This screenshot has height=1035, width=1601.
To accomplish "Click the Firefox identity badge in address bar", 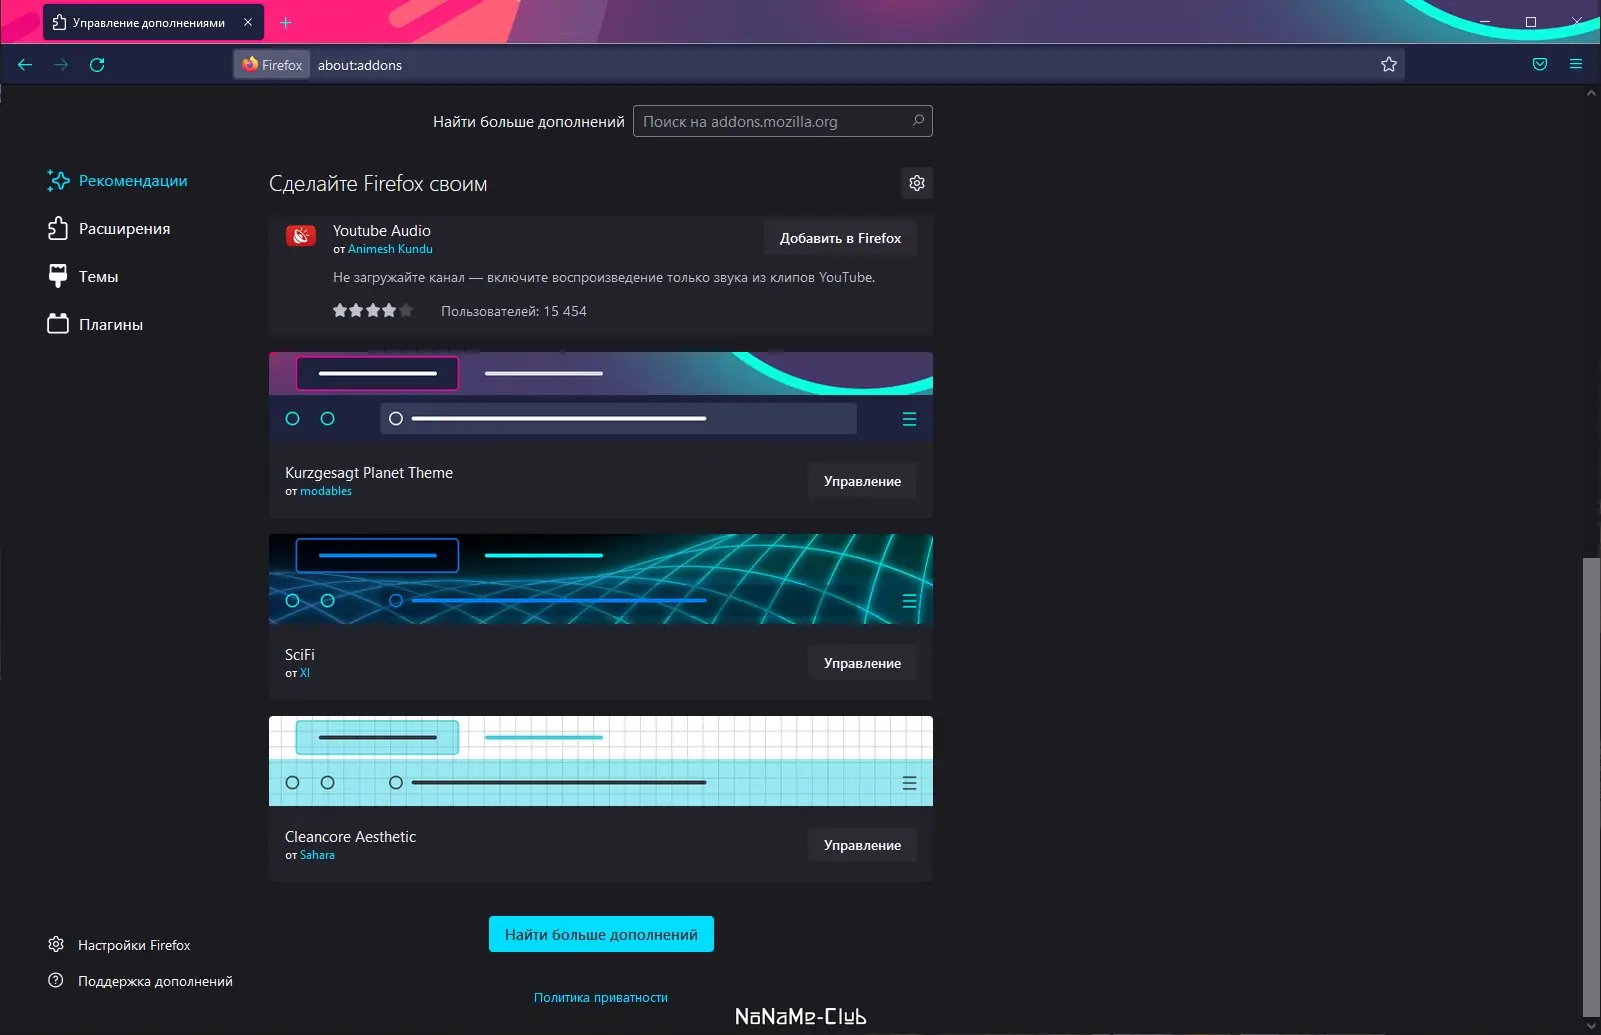I will click(272, 65).
